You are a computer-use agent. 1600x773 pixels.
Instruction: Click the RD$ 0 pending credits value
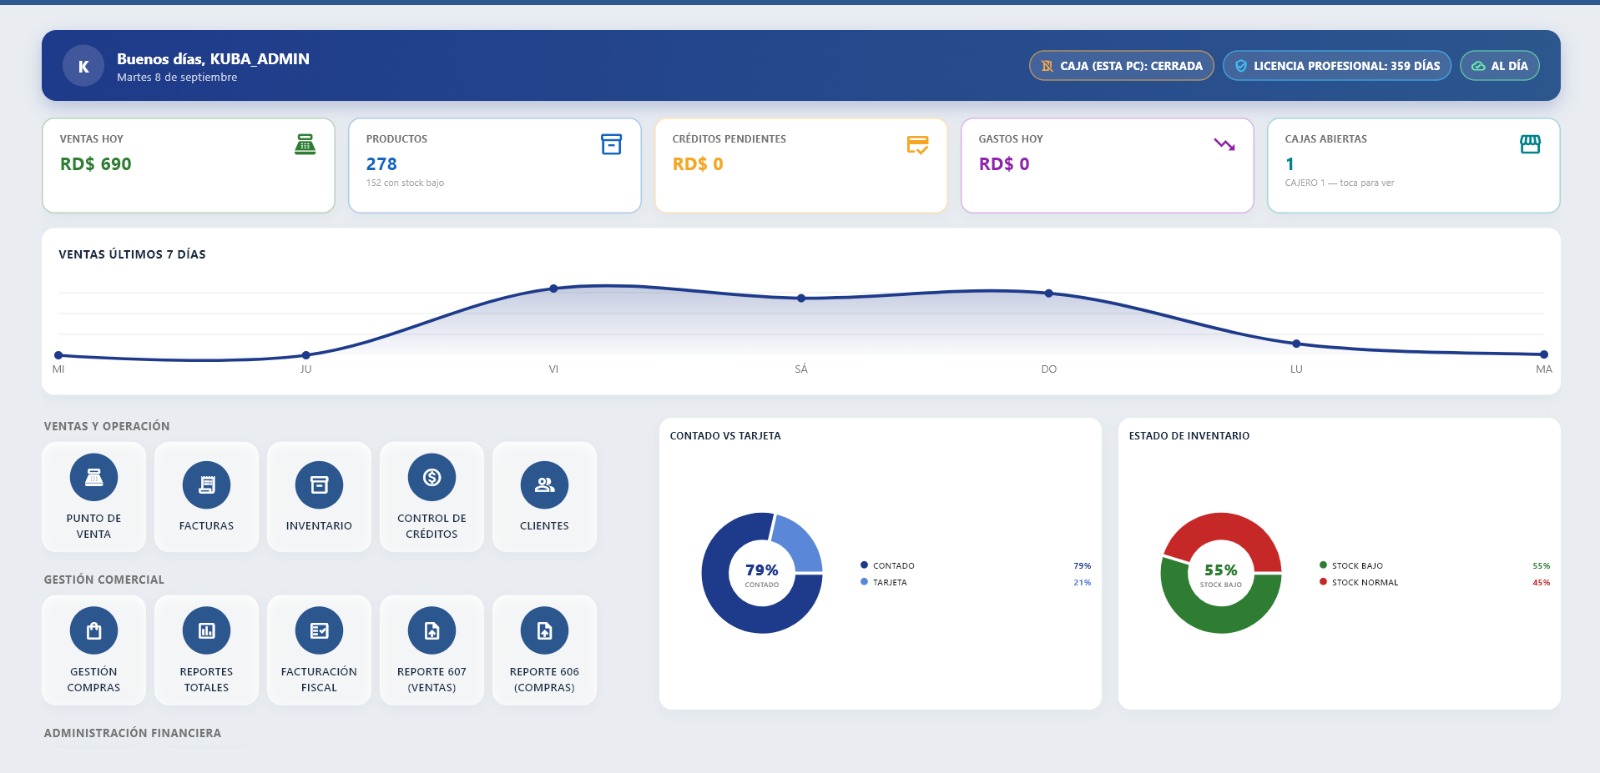click(698, 164)
